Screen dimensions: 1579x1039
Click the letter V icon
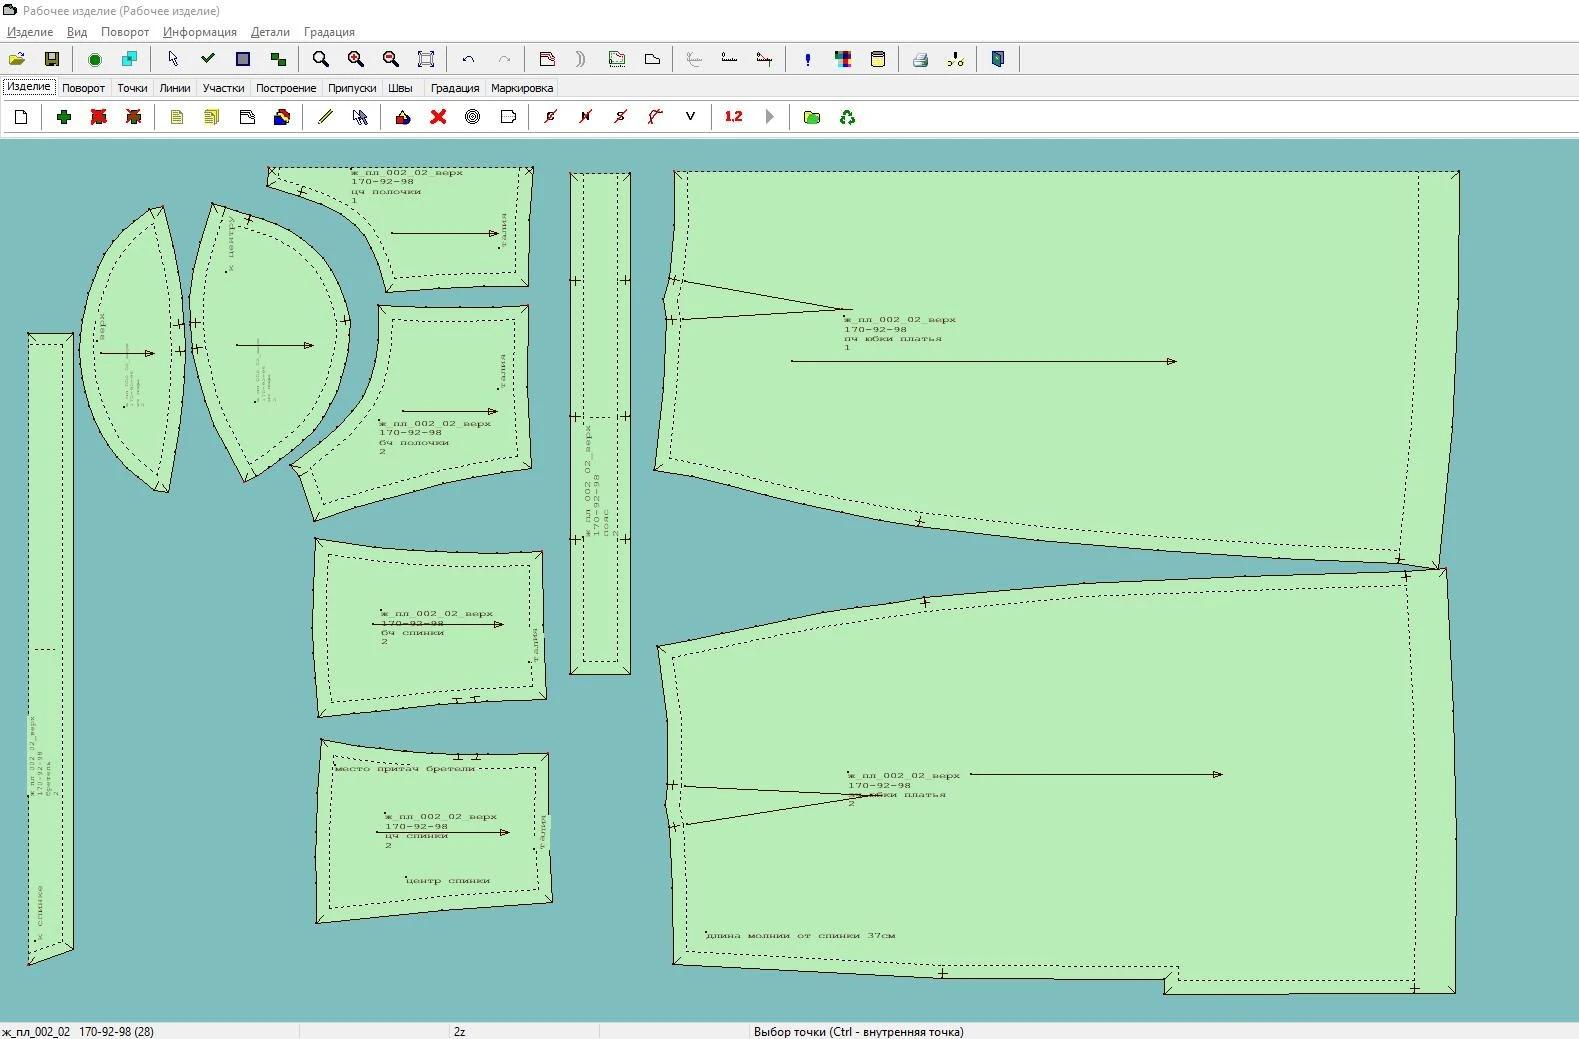[690, 117]
